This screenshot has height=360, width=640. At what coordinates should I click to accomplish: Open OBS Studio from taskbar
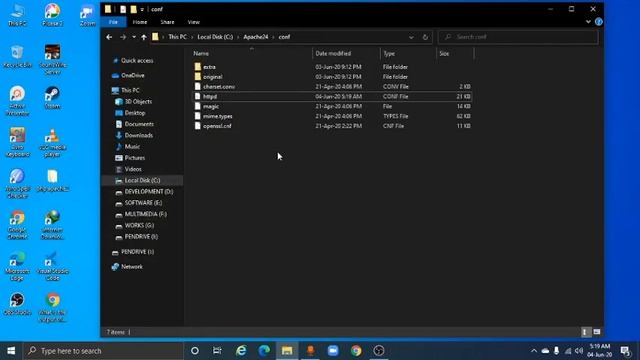coord(379,351)
